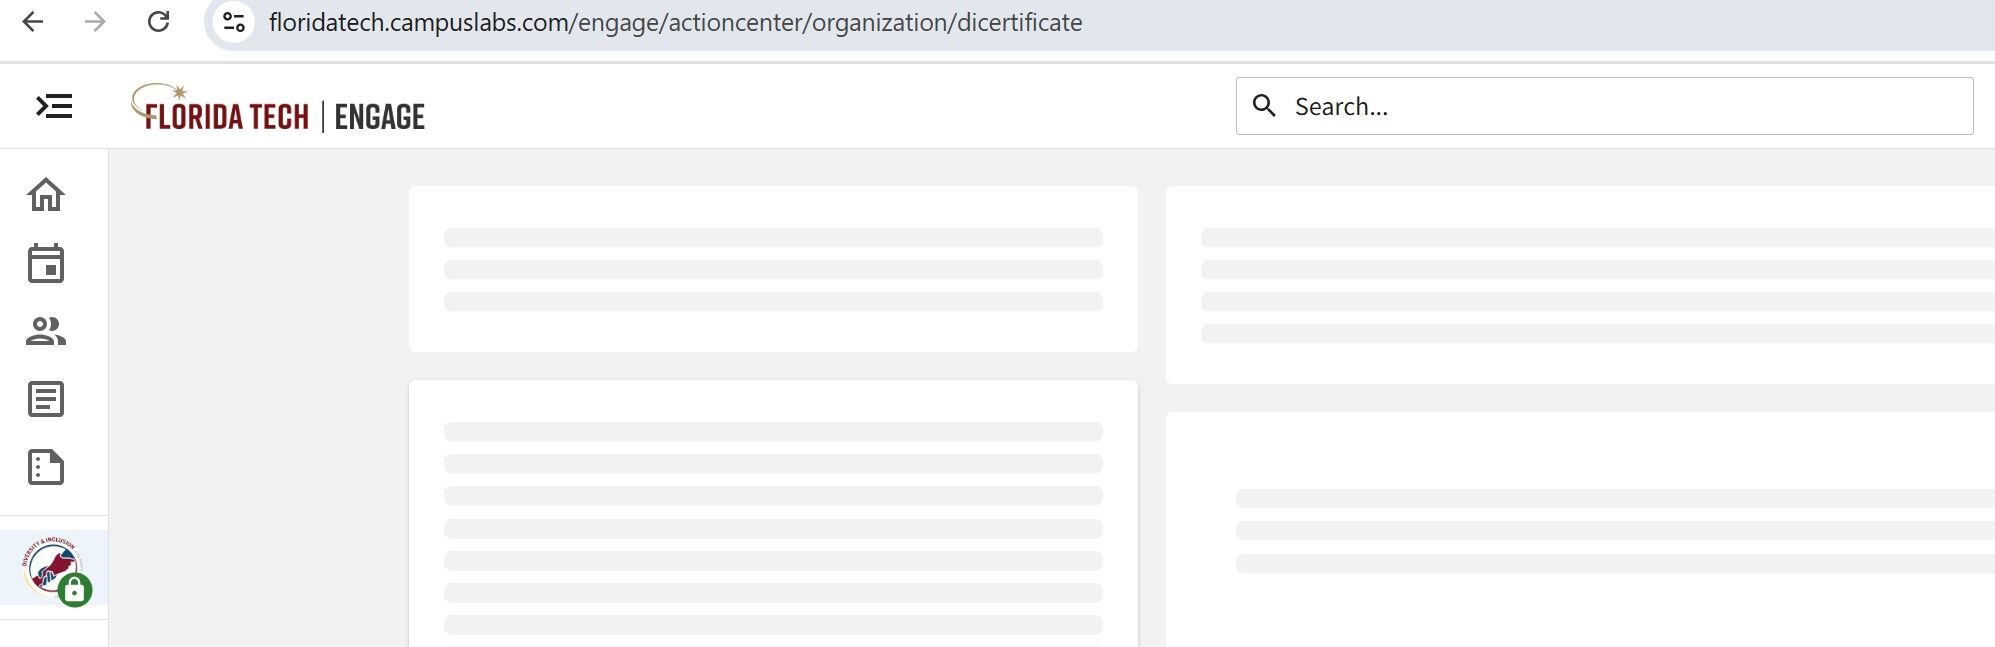
Task: Open the Home sidebar icon
Action: pos(46,194)
